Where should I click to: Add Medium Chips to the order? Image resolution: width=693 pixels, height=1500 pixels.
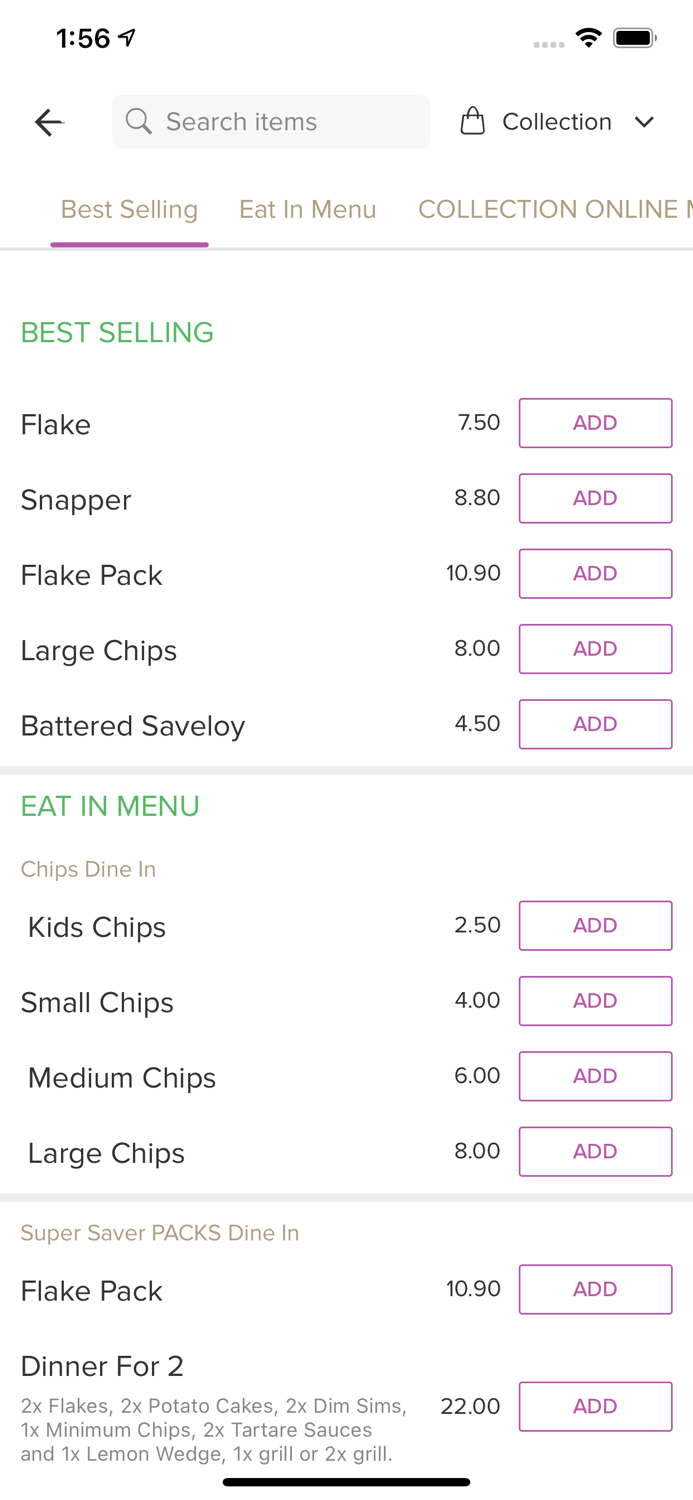click(x=595, y=1076)
